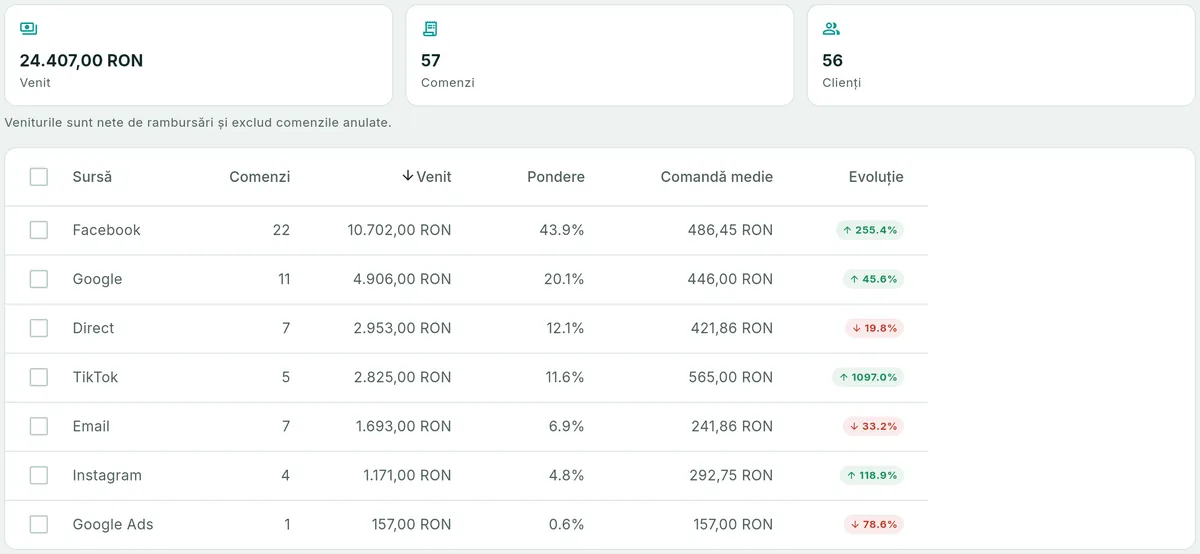Click the Instagram source name
Screen dimensions: 1200x554
tap(107, 475)
